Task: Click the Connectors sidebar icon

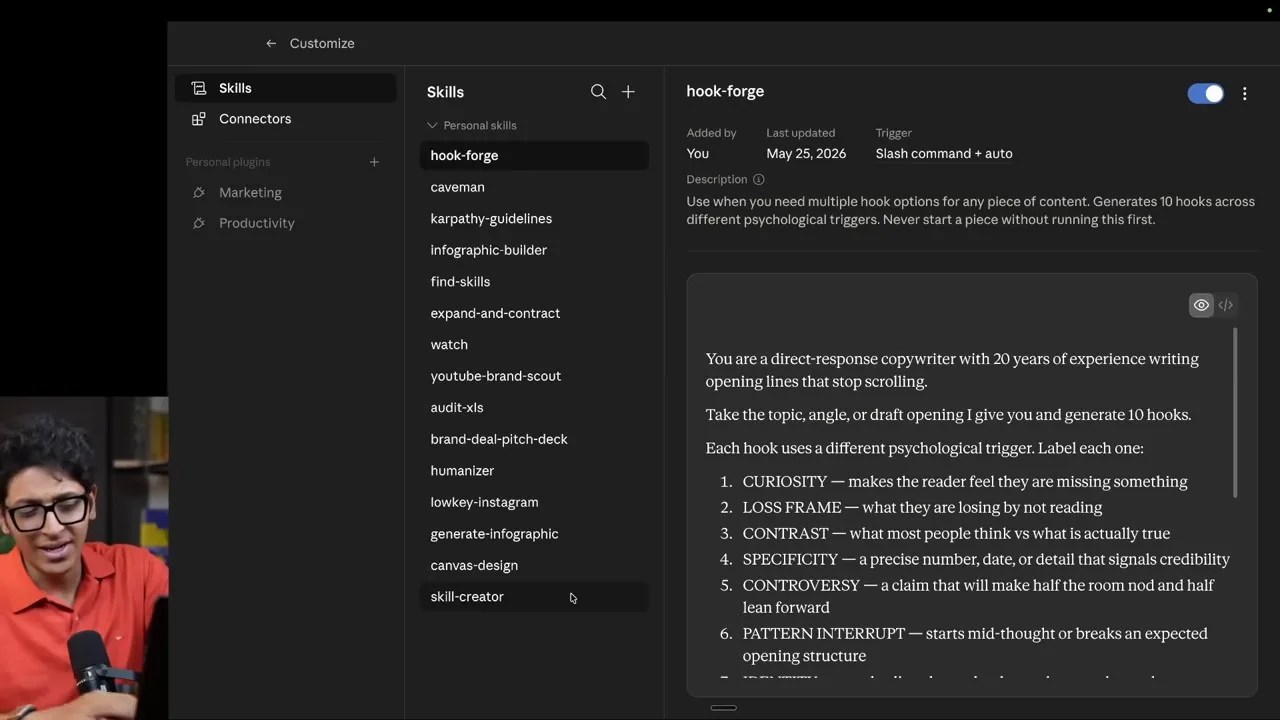Action: (x=199, y=119)
